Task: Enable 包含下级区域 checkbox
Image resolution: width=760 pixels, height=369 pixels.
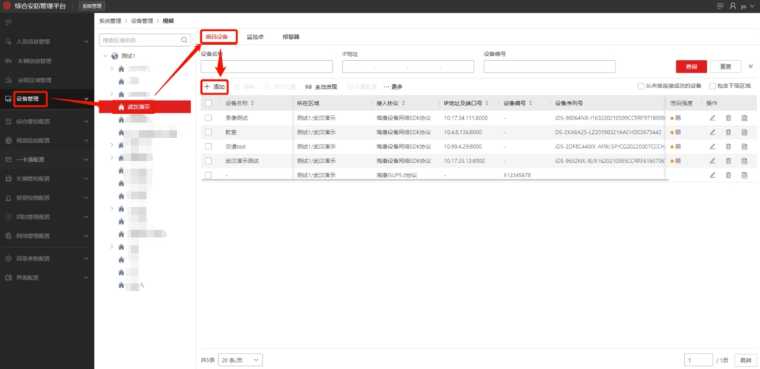Action: pyautogui.click(x=712, y=86)
